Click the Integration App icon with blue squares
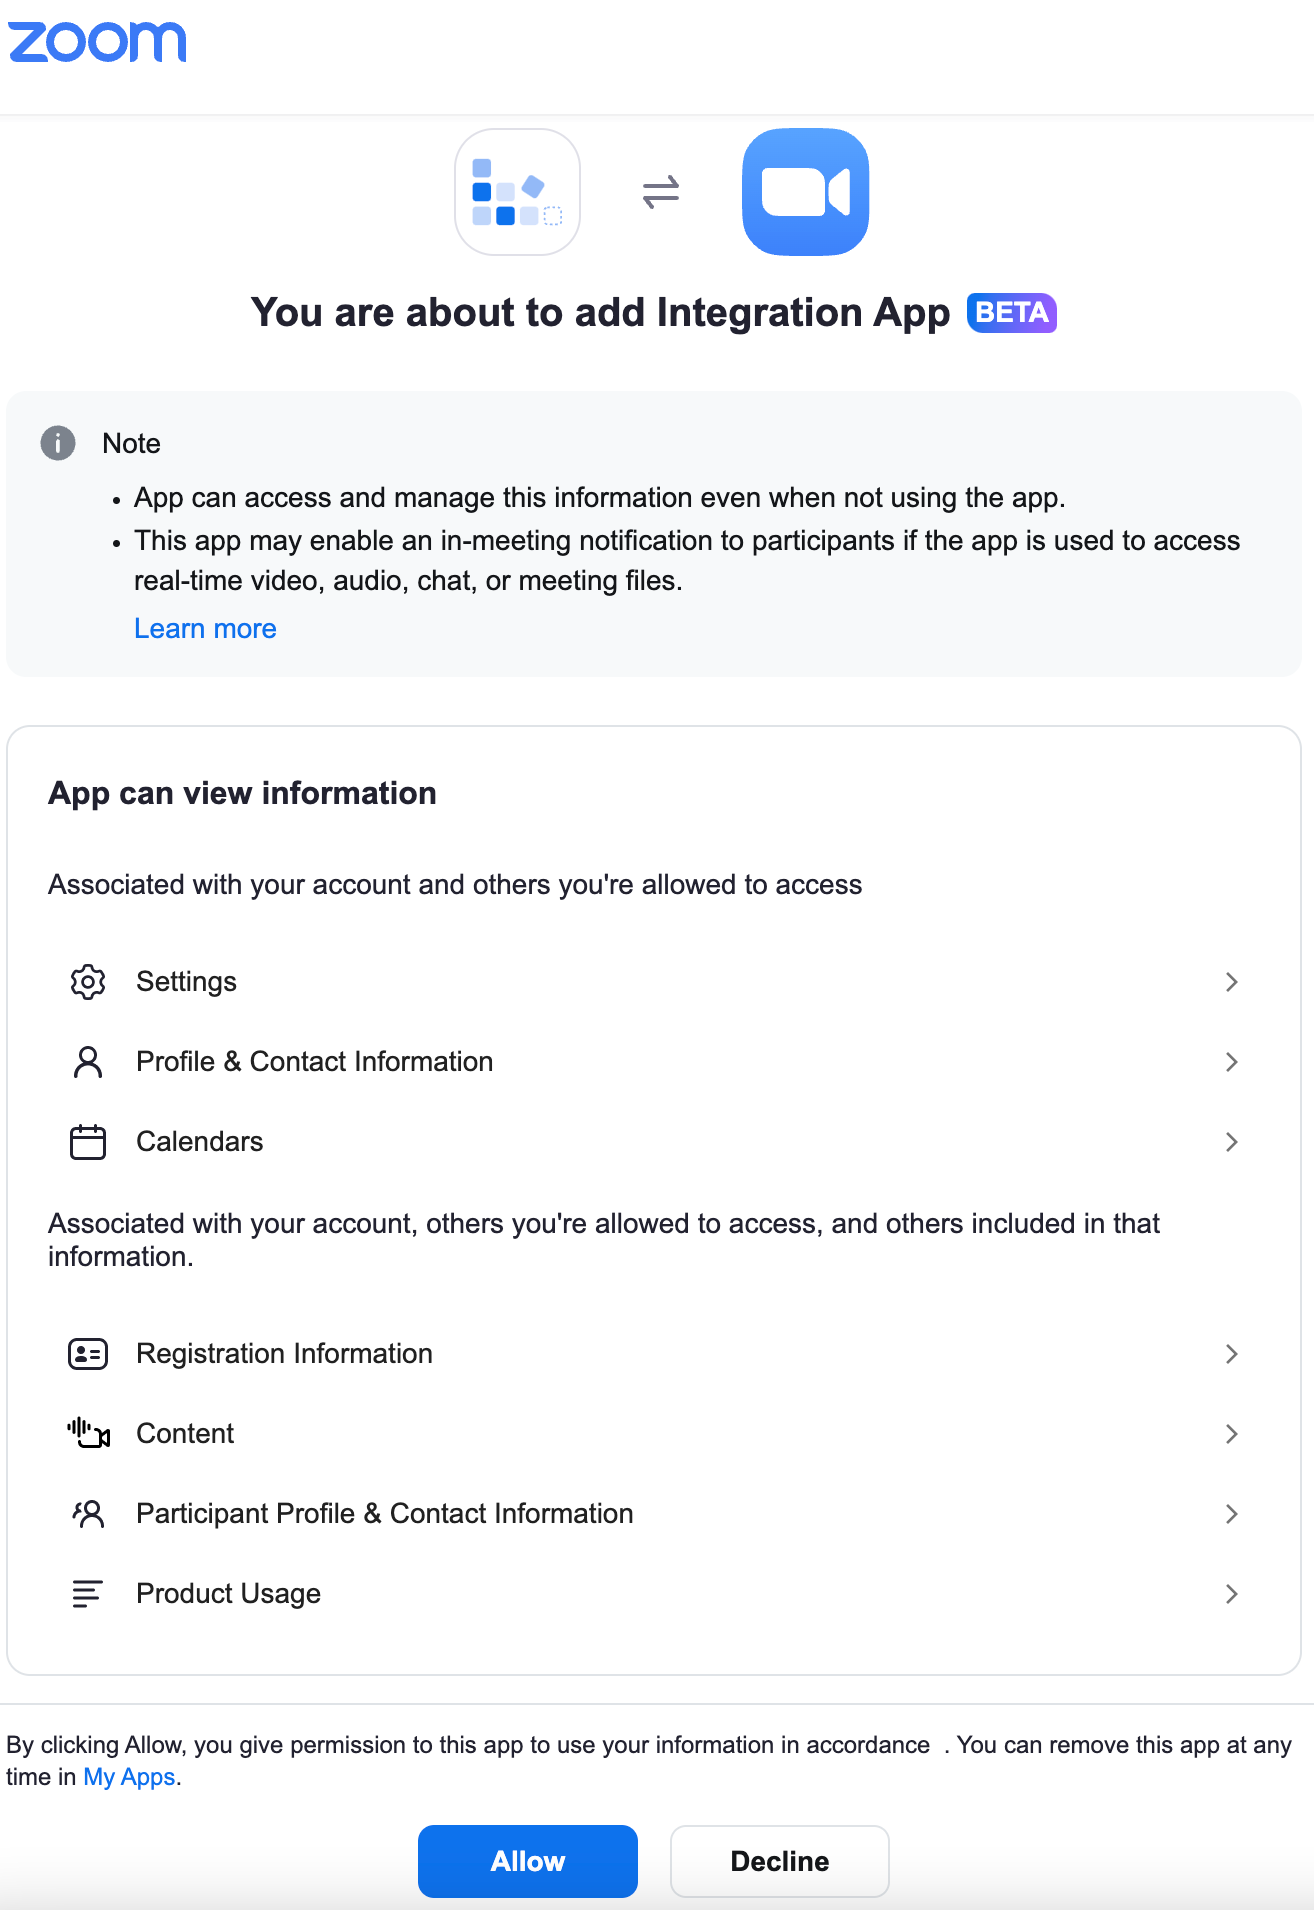Screen dimensions: 1314x1910 pyautogui.click(x=517, y=192)
